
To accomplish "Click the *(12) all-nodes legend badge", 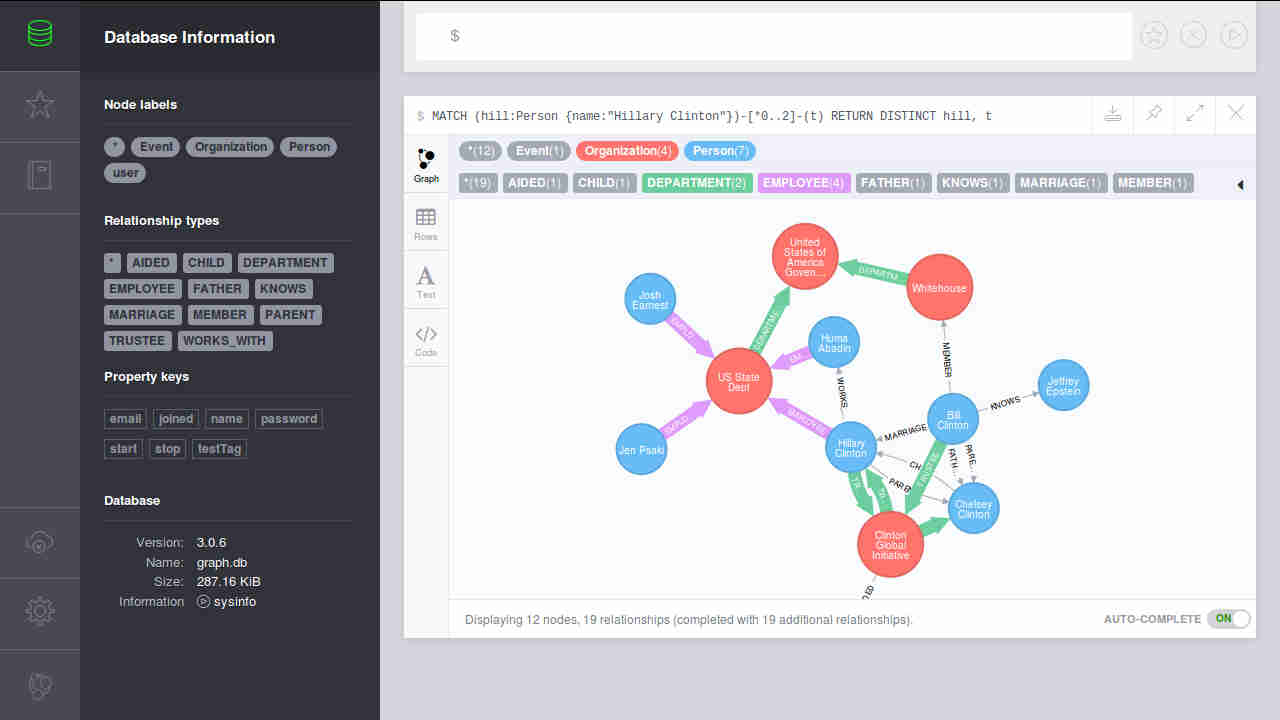I will coord(480,151).
